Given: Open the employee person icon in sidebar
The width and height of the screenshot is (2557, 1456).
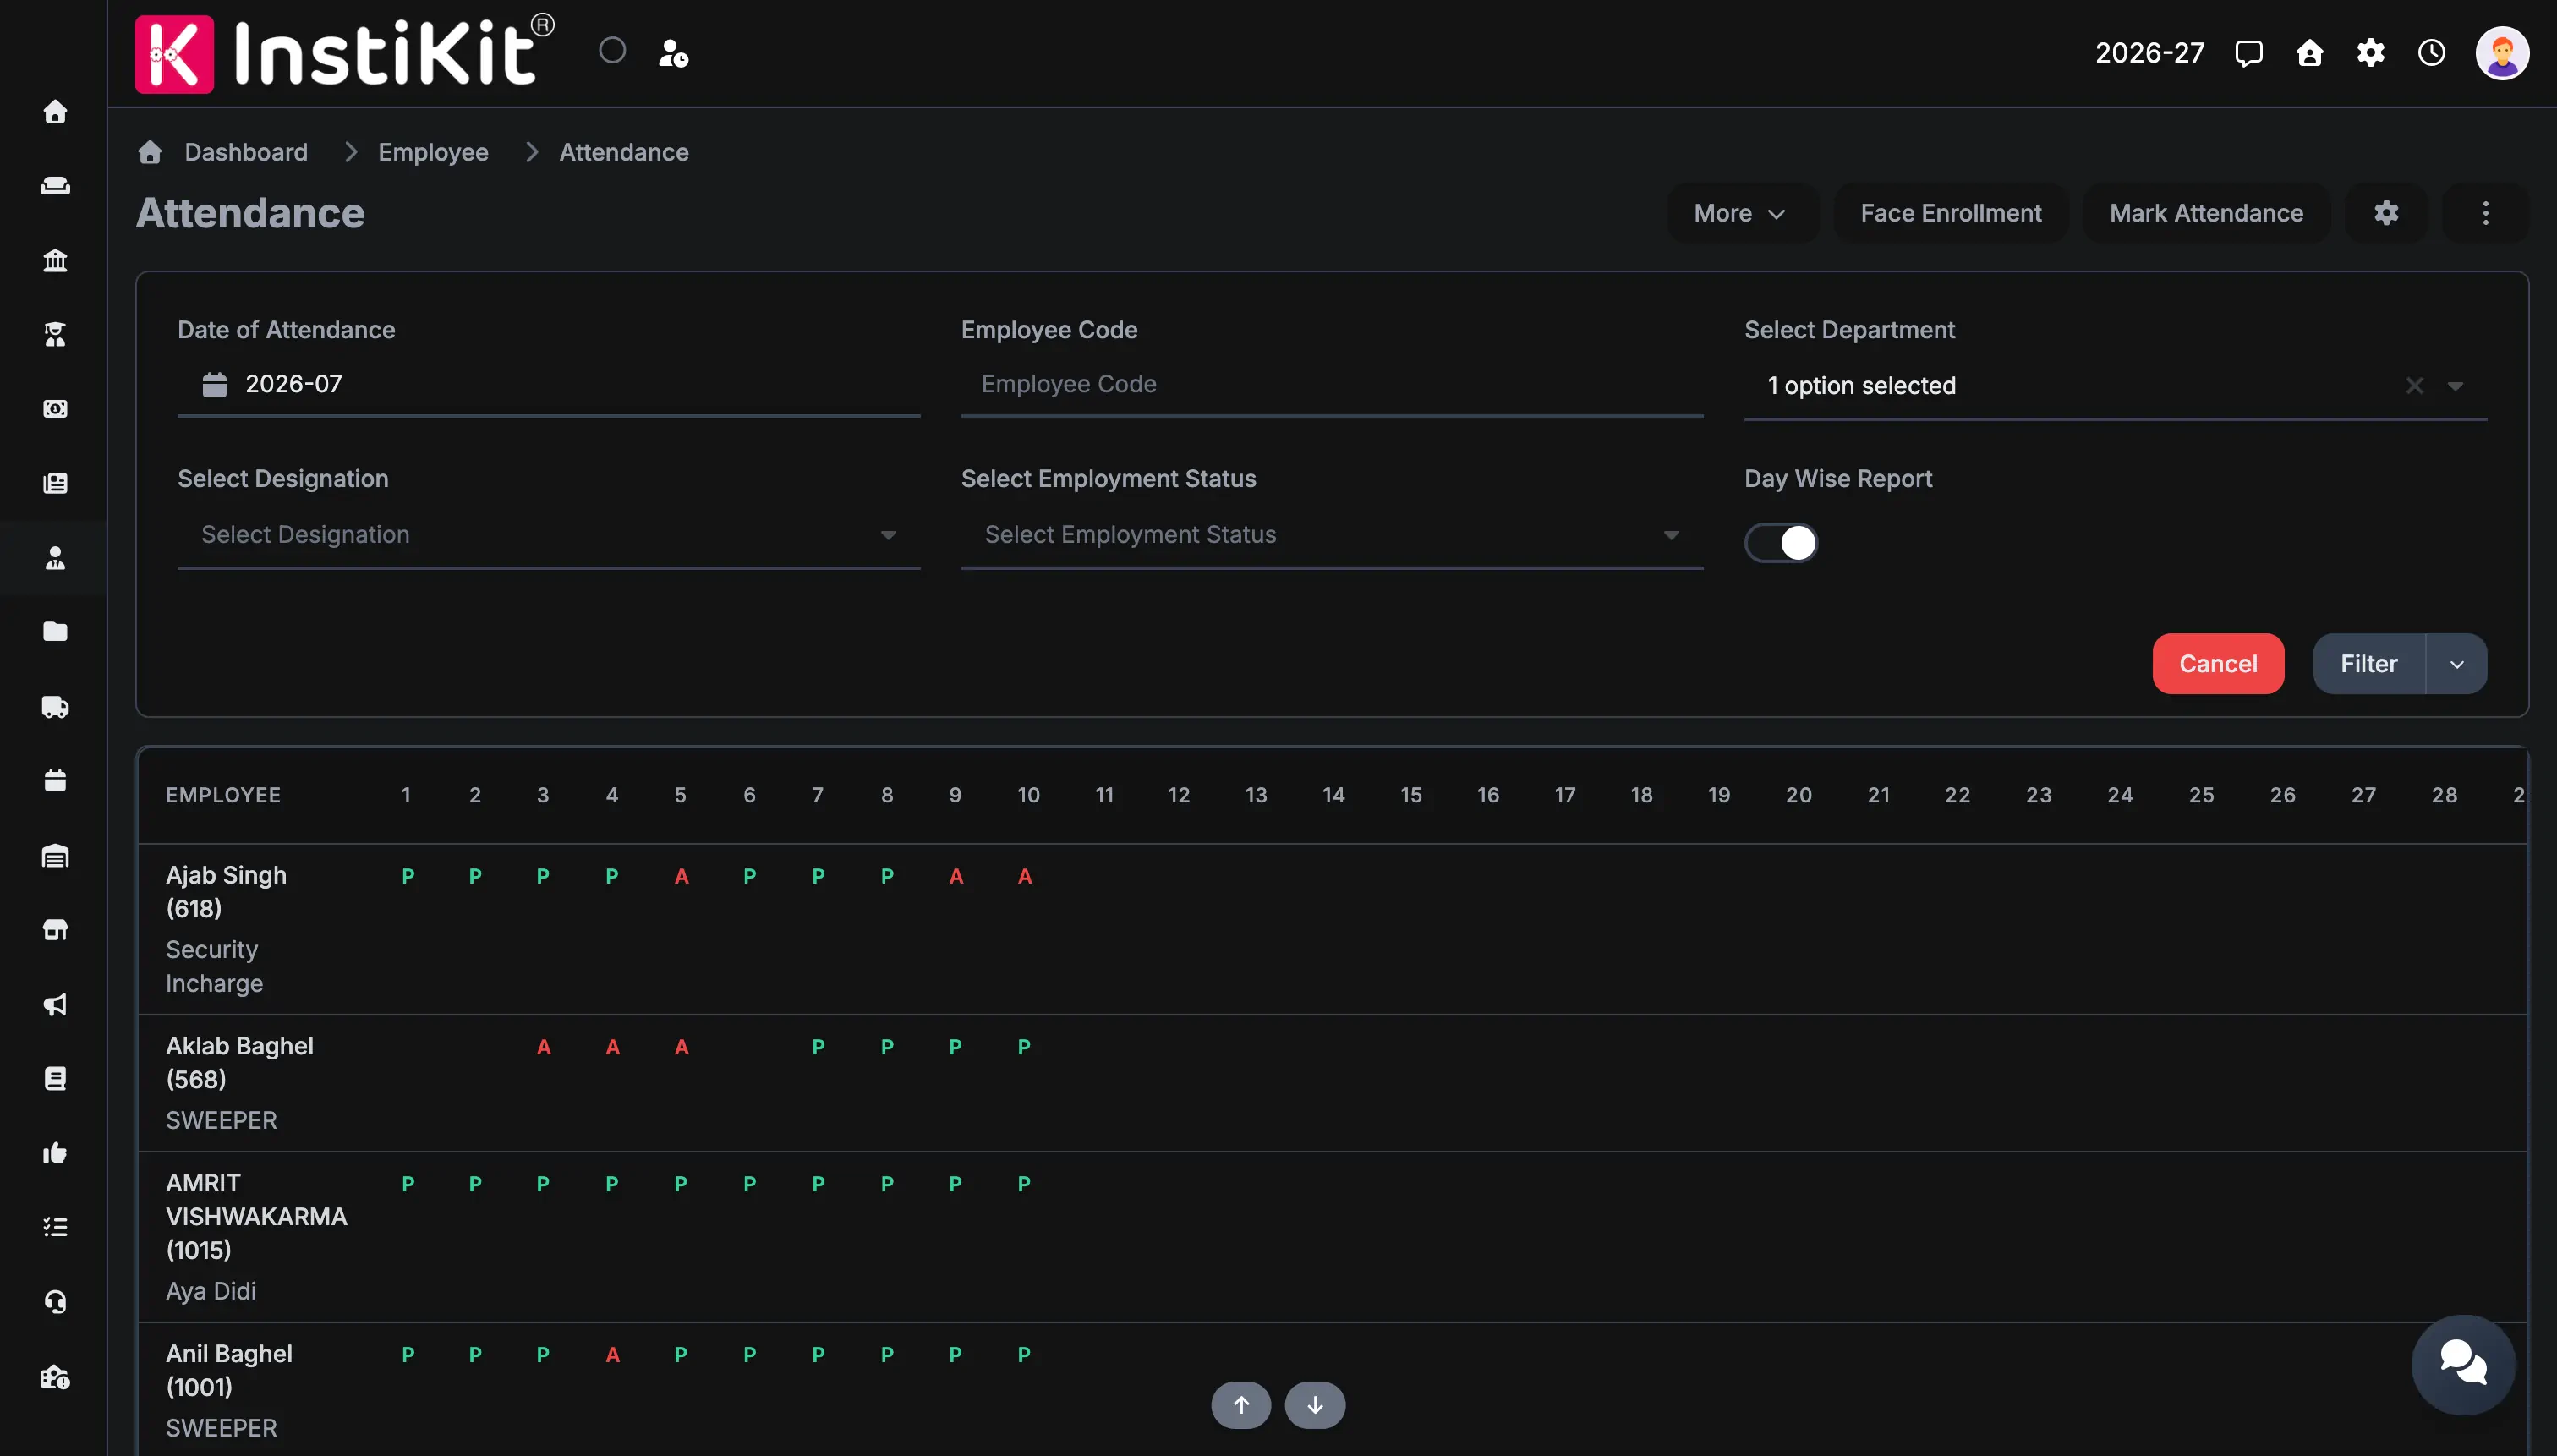Looking at the screenshot, I should (55, 558).
